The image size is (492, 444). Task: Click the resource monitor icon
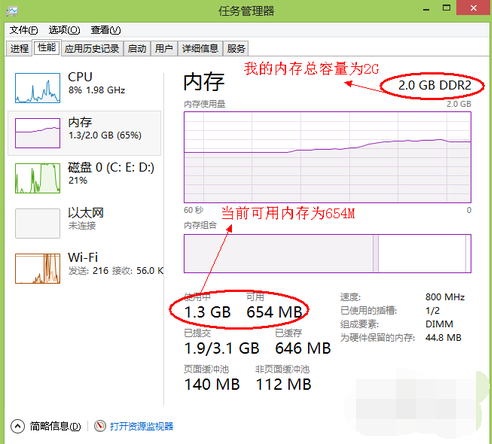click(x=100, y=426)
